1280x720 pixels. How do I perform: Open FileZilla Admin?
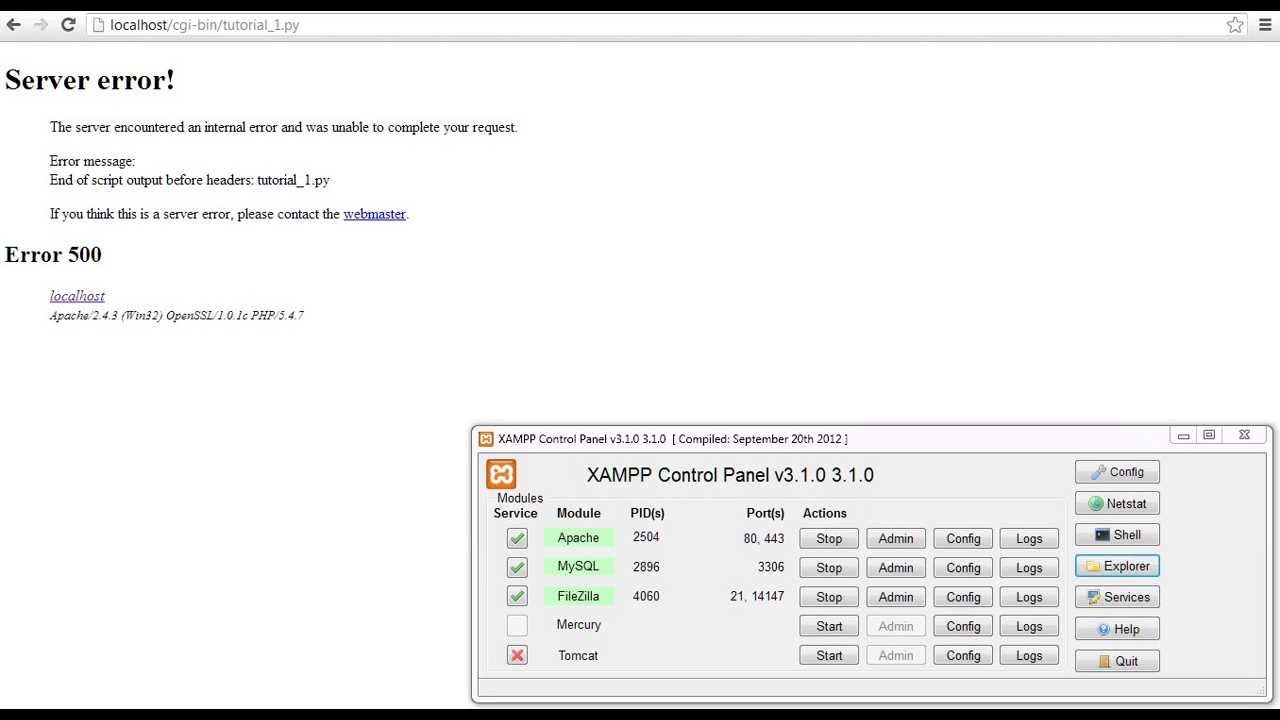[x=896, y=597]
